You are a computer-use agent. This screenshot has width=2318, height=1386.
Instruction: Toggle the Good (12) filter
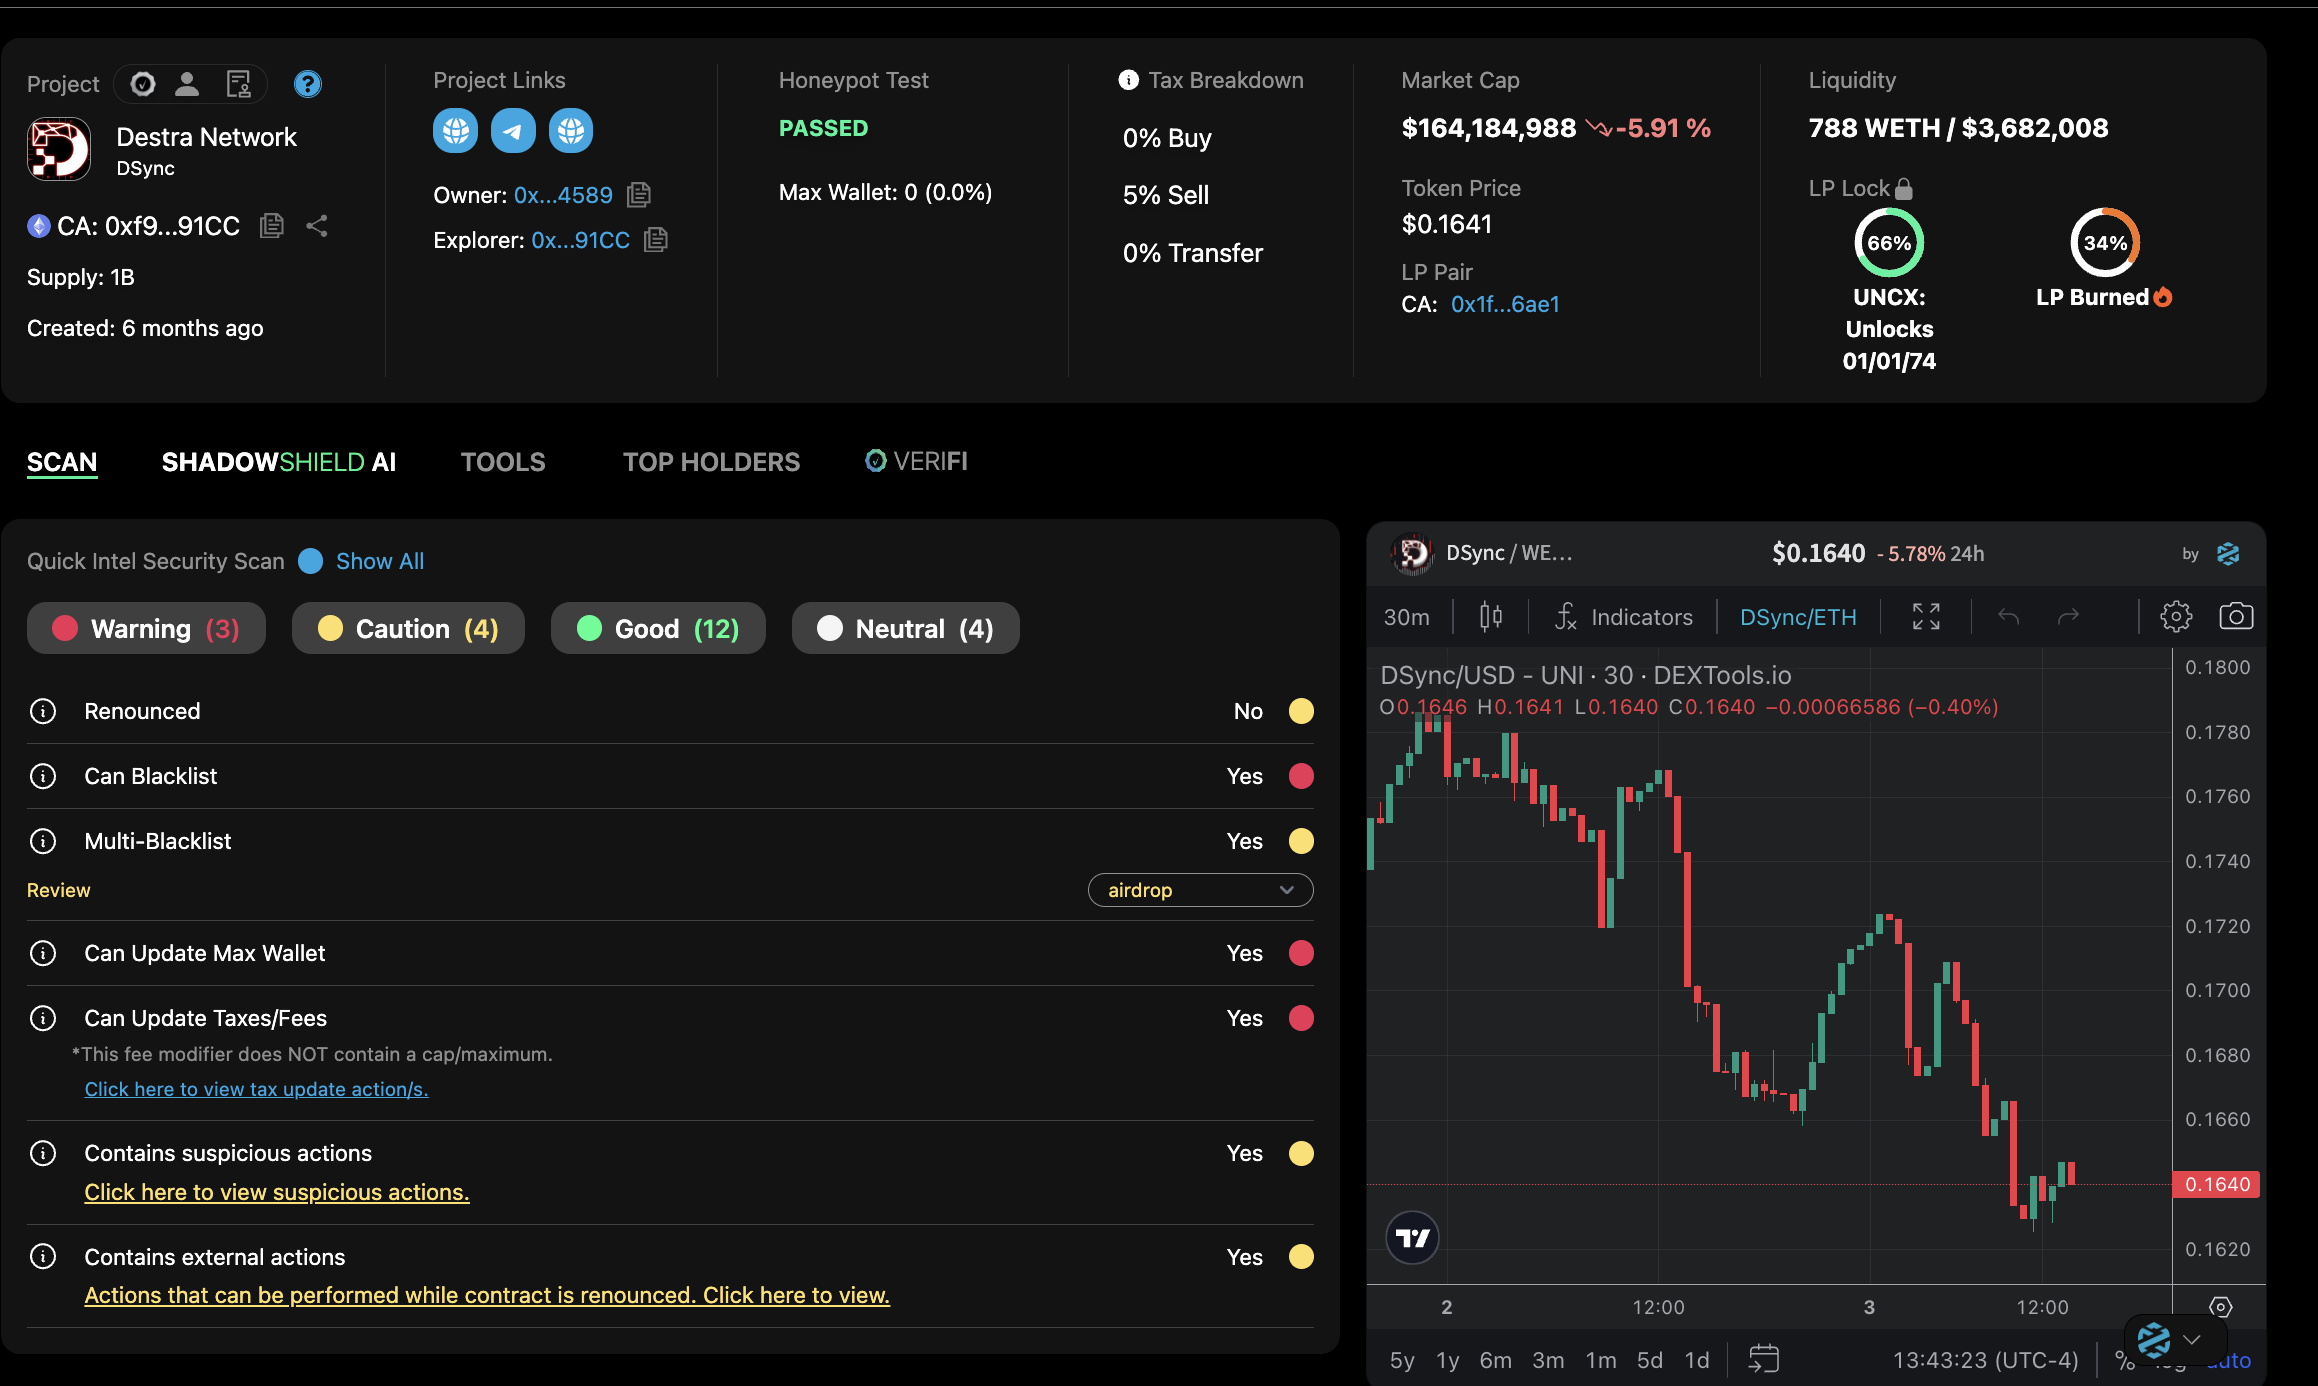click(658, 629)
